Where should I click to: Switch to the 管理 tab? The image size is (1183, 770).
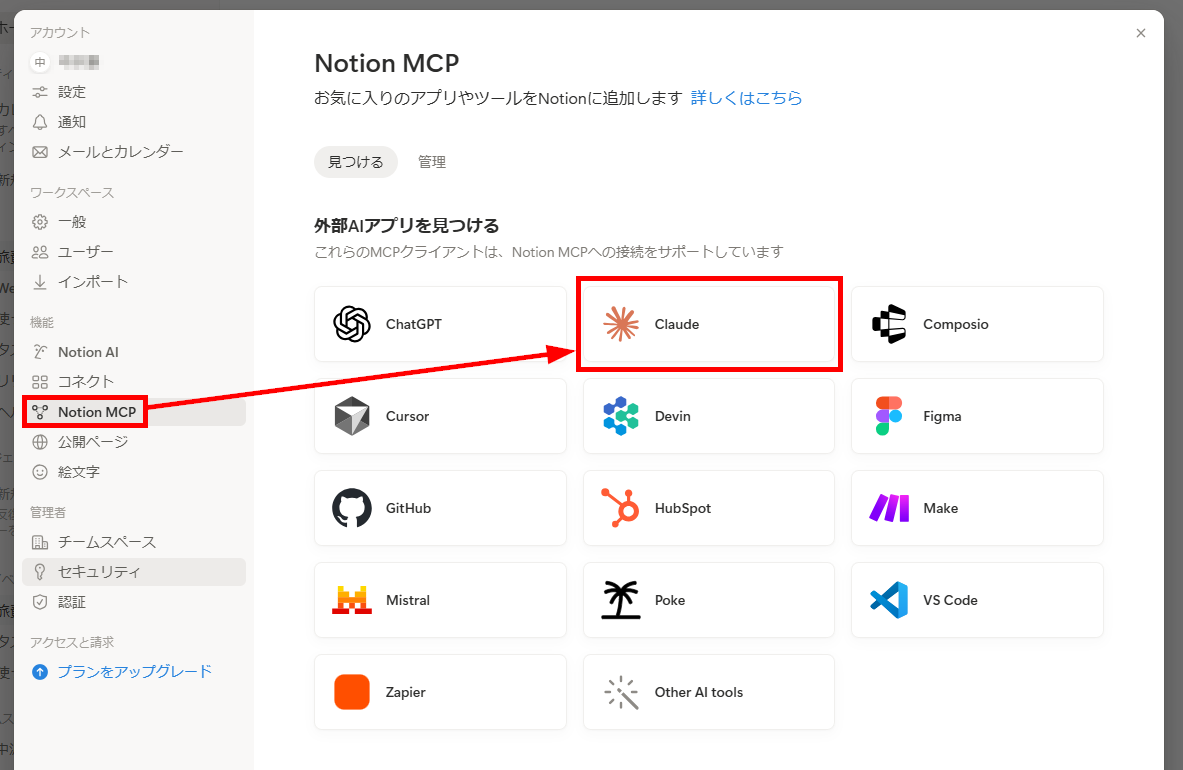432,162
